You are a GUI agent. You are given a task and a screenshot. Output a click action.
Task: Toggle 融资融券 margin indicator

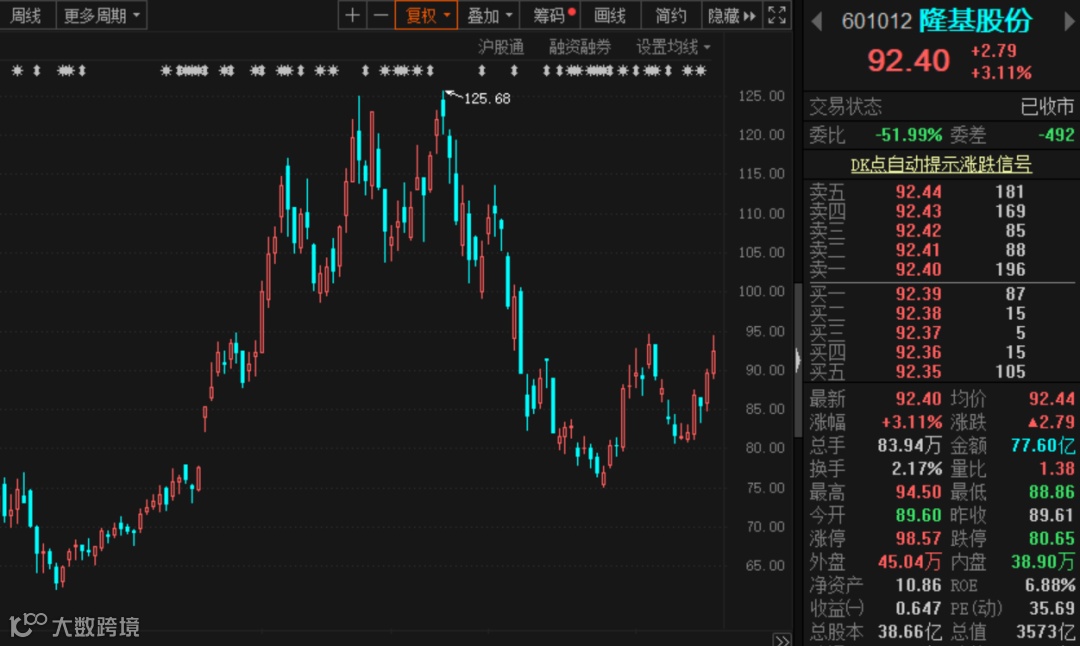579,47
